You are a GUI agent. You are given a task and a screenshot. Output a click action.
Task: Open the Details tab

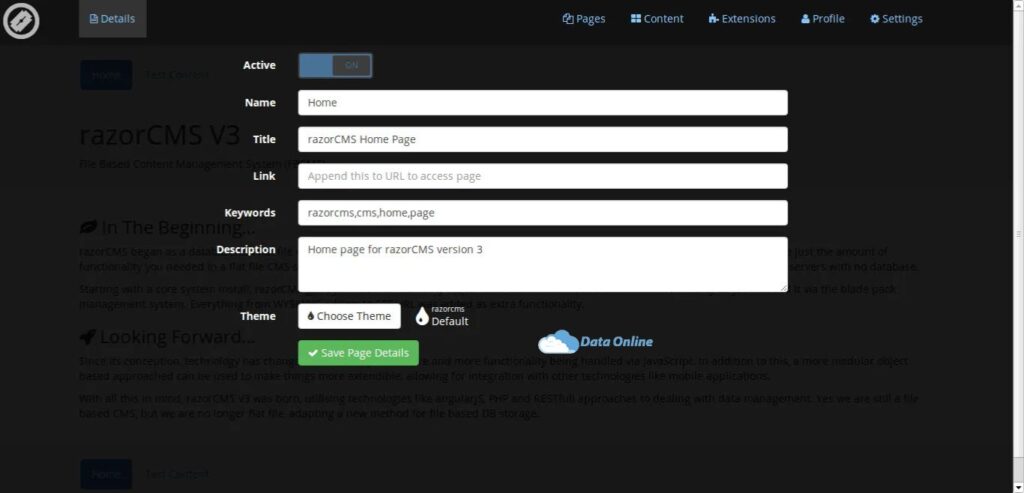(x=112, y=19)
